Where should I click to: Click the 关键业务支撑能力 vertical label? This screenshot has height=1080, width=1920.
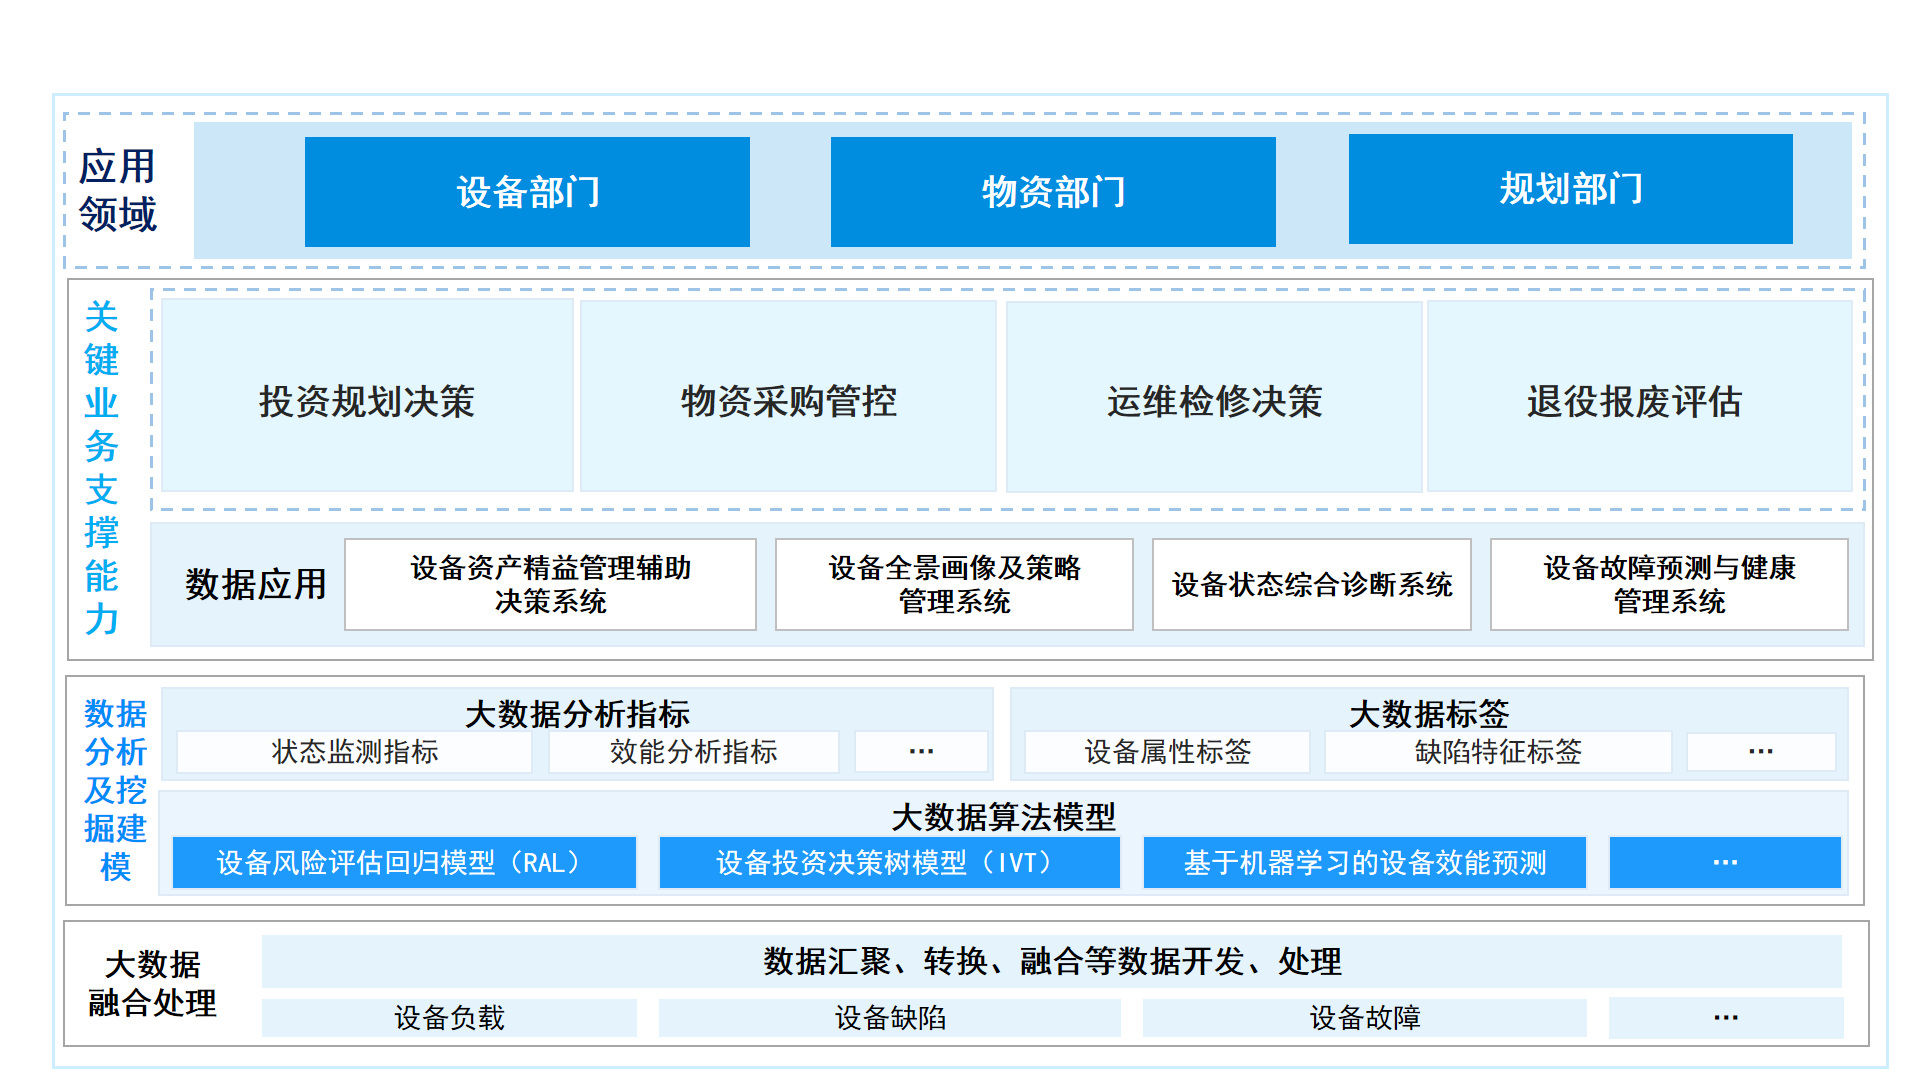101,468
